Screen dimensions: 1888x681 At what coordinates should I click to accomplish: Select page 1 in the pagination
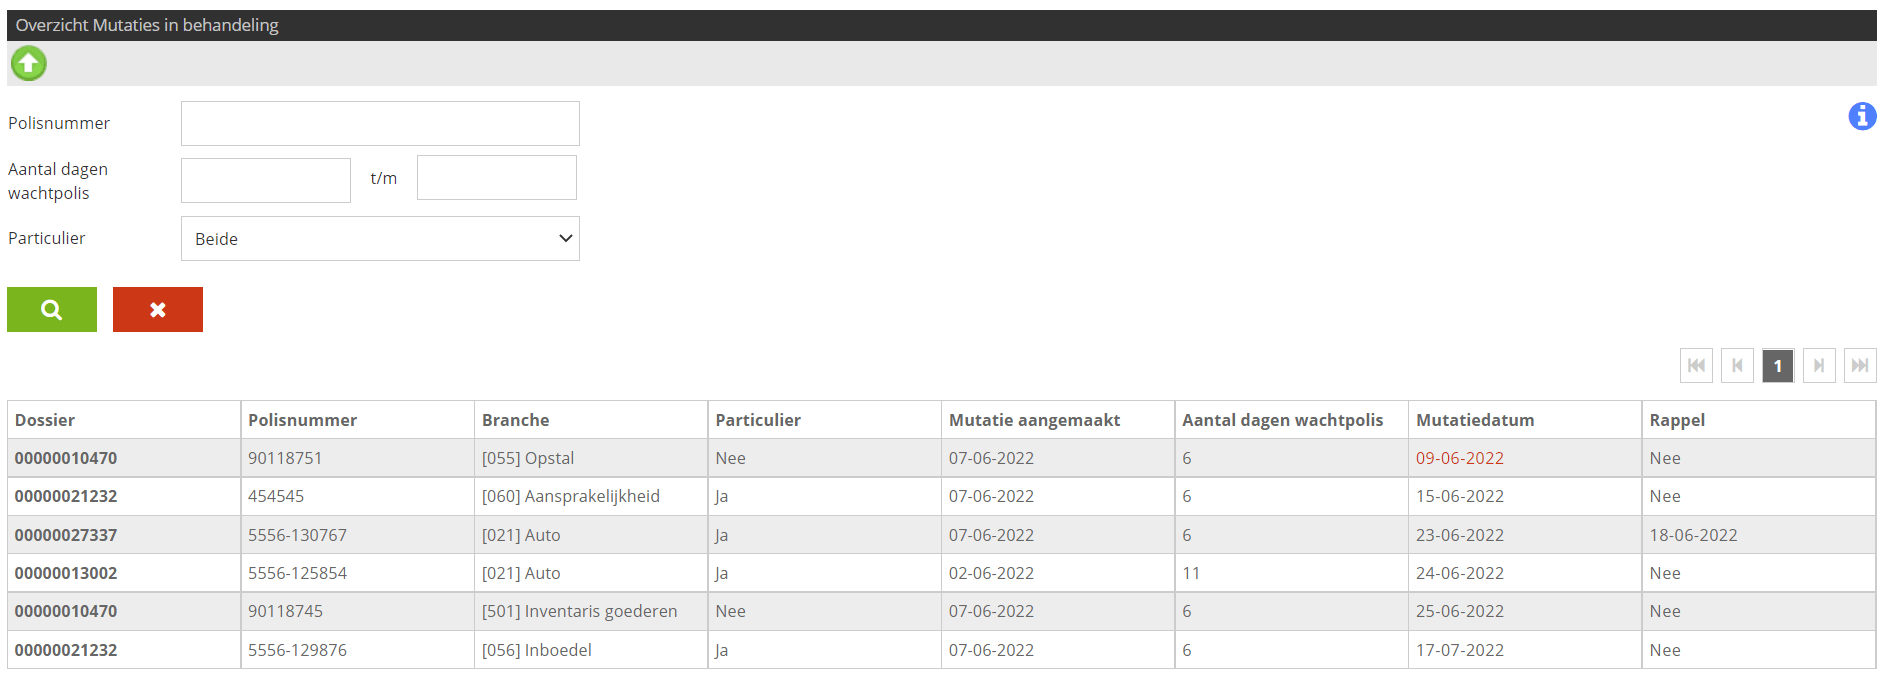pyautogui.click(x=1778, y=365)
